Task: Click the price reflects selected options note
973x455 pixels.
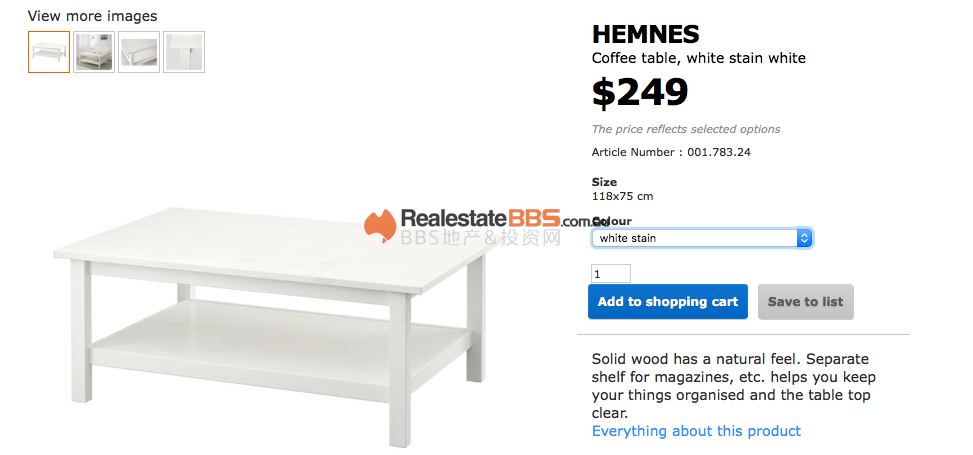Action: pyautogui.click(x=686, y=129)
